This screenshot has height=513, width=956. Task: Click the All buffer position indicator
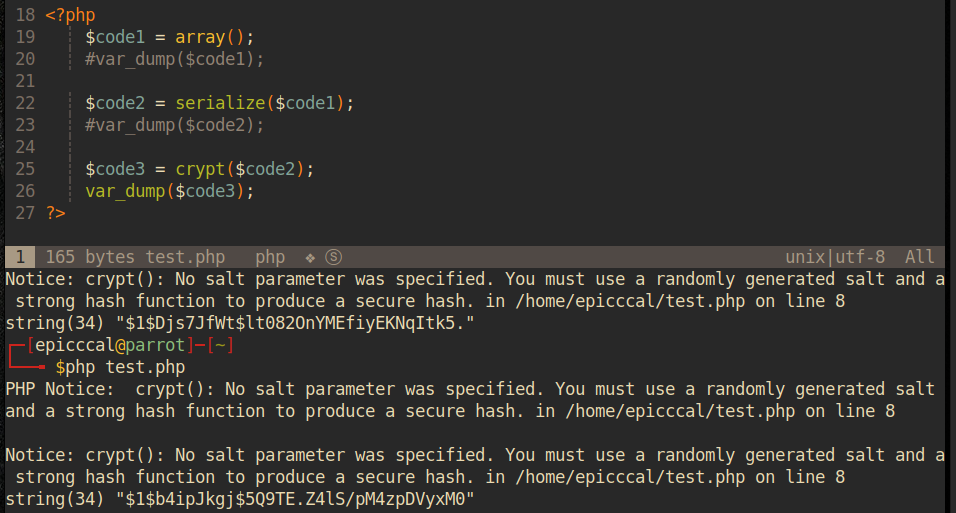point(919,257)
